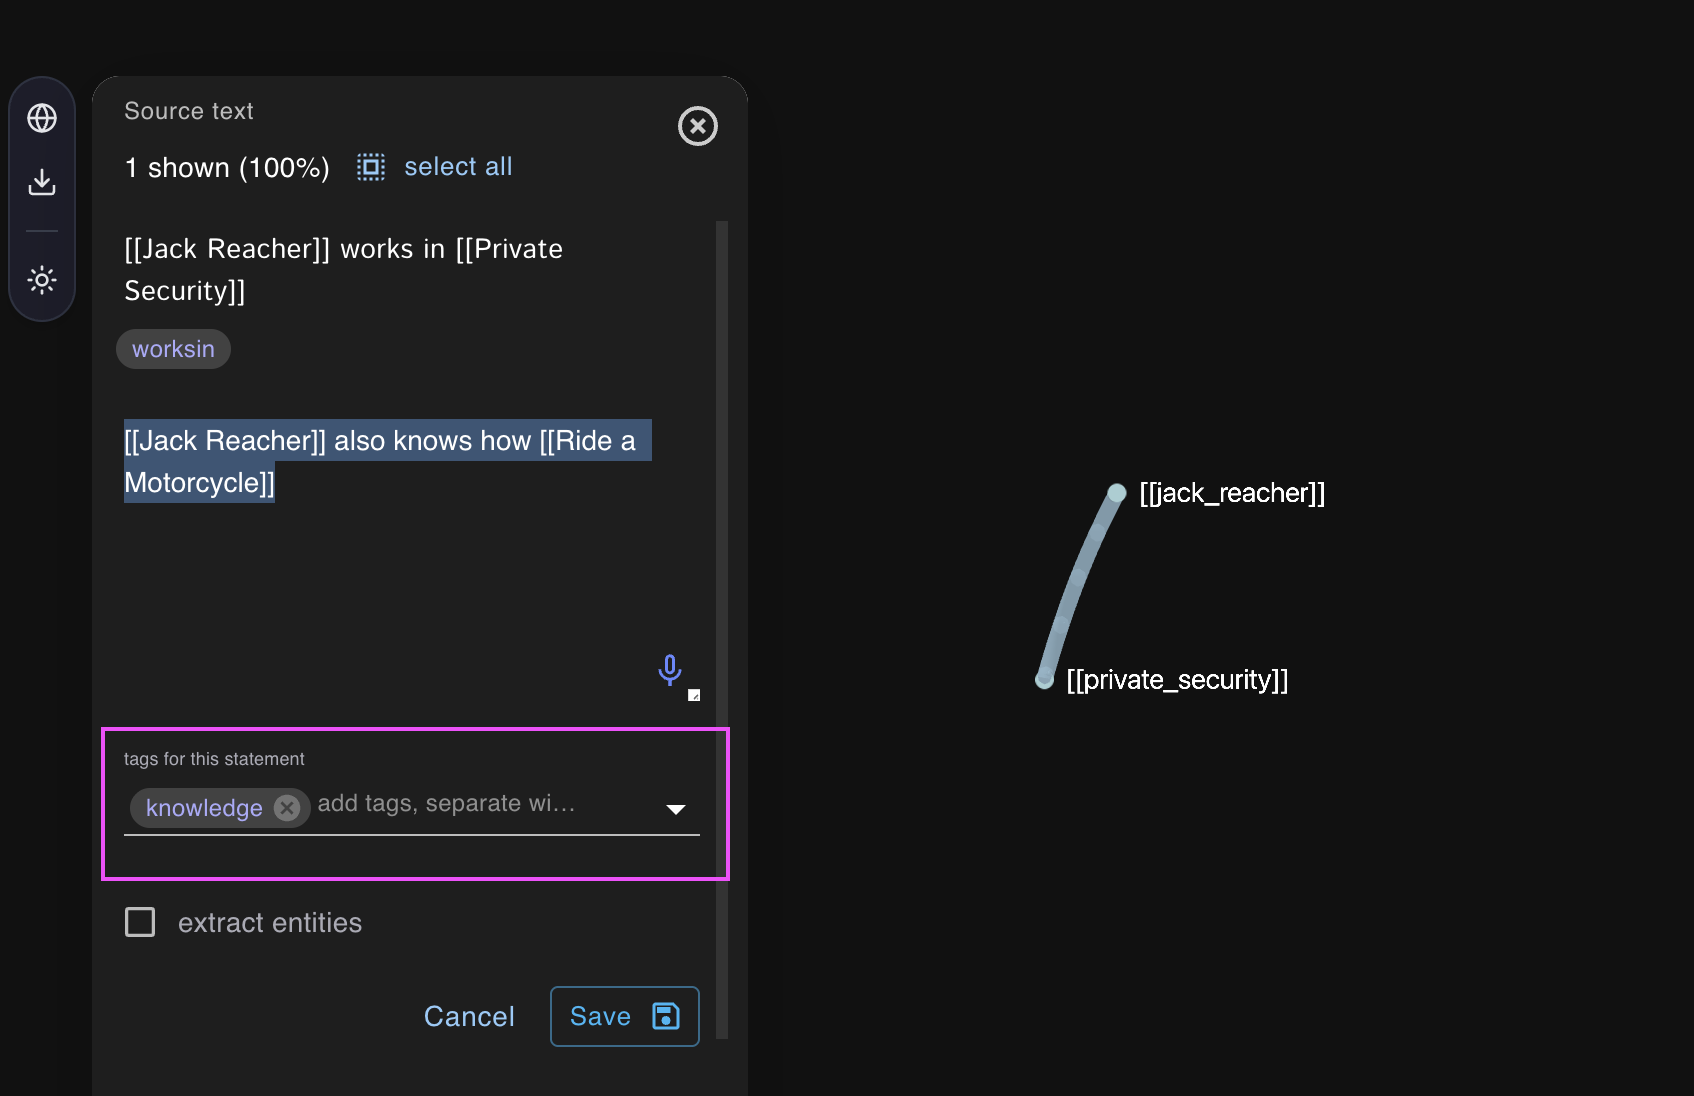Click the worksin tag chip
The height and width of the screenshot is (1096, 1694).
[173, 349]
